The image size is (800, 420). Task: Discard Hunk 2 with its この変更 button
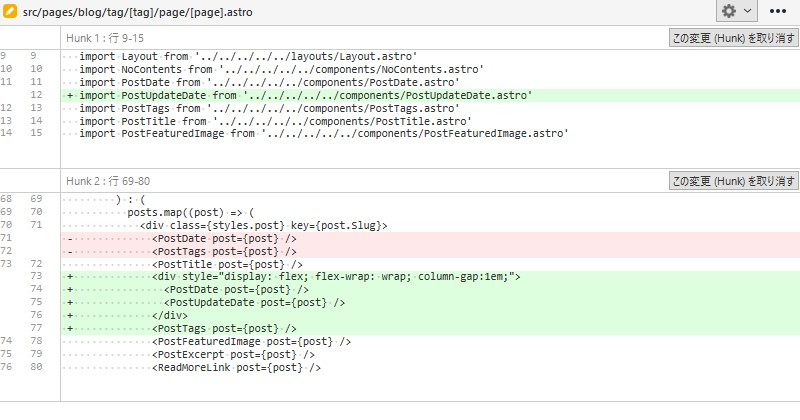point(733,181)
